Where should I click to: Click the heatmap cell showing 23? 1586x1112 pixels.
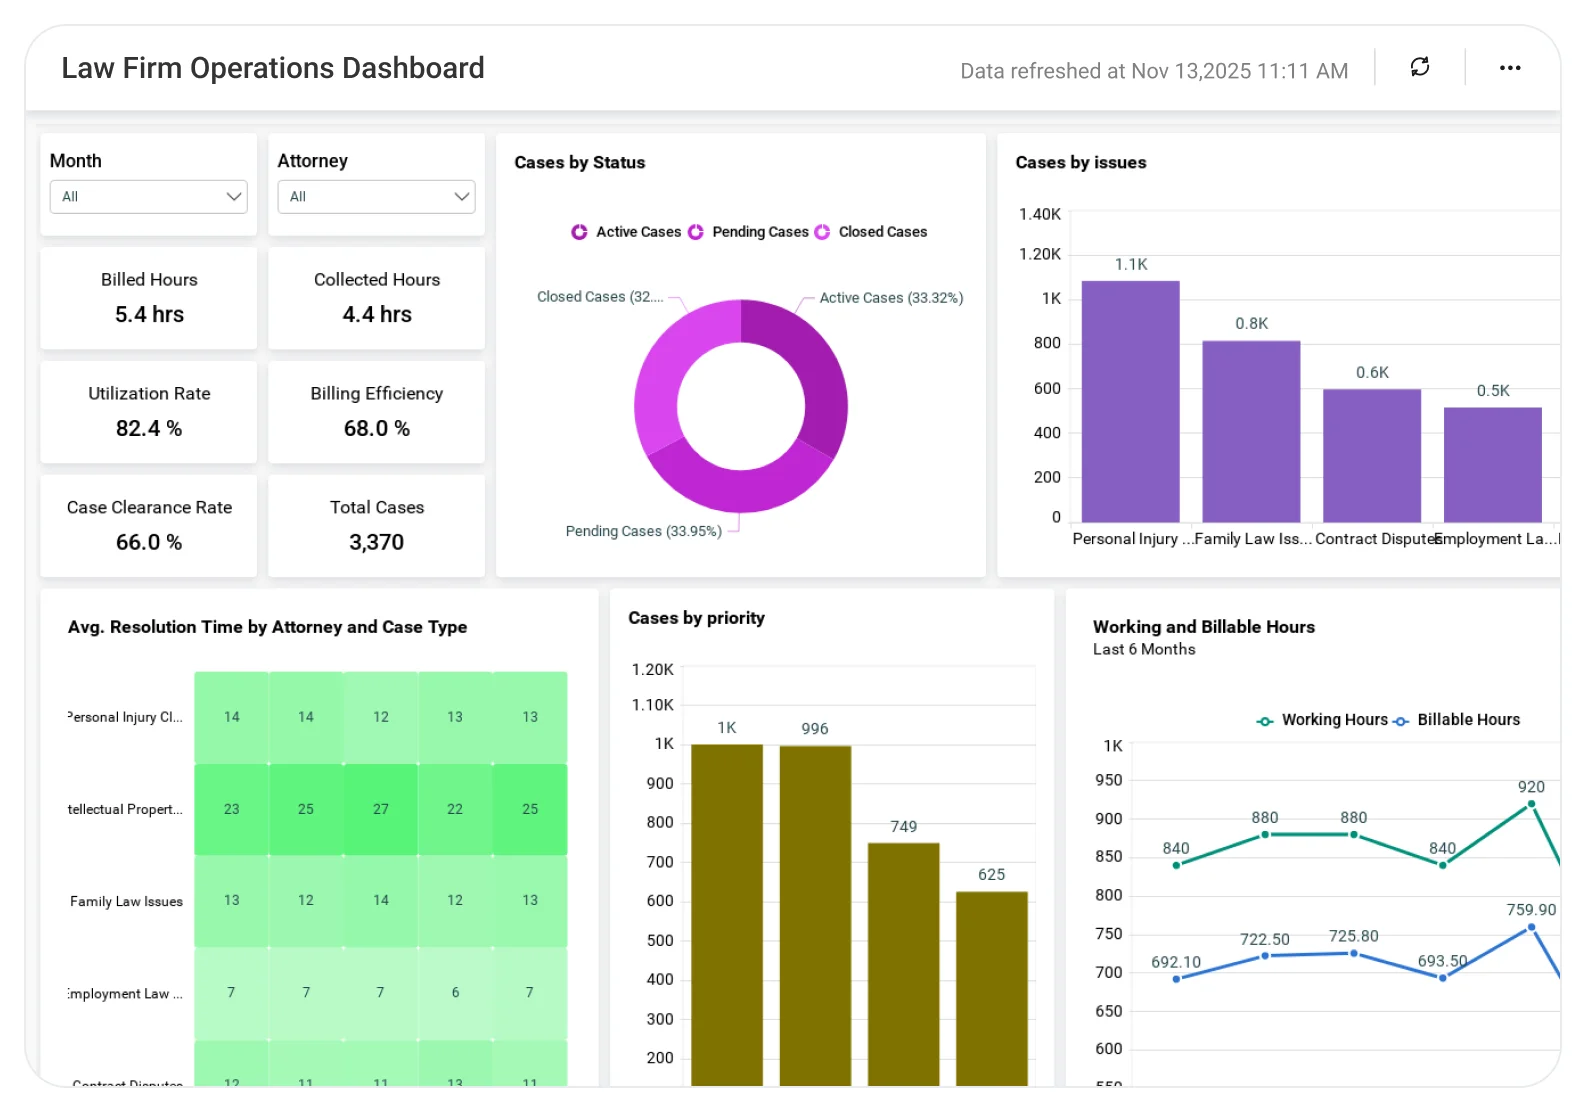click(x=231, y=809)
